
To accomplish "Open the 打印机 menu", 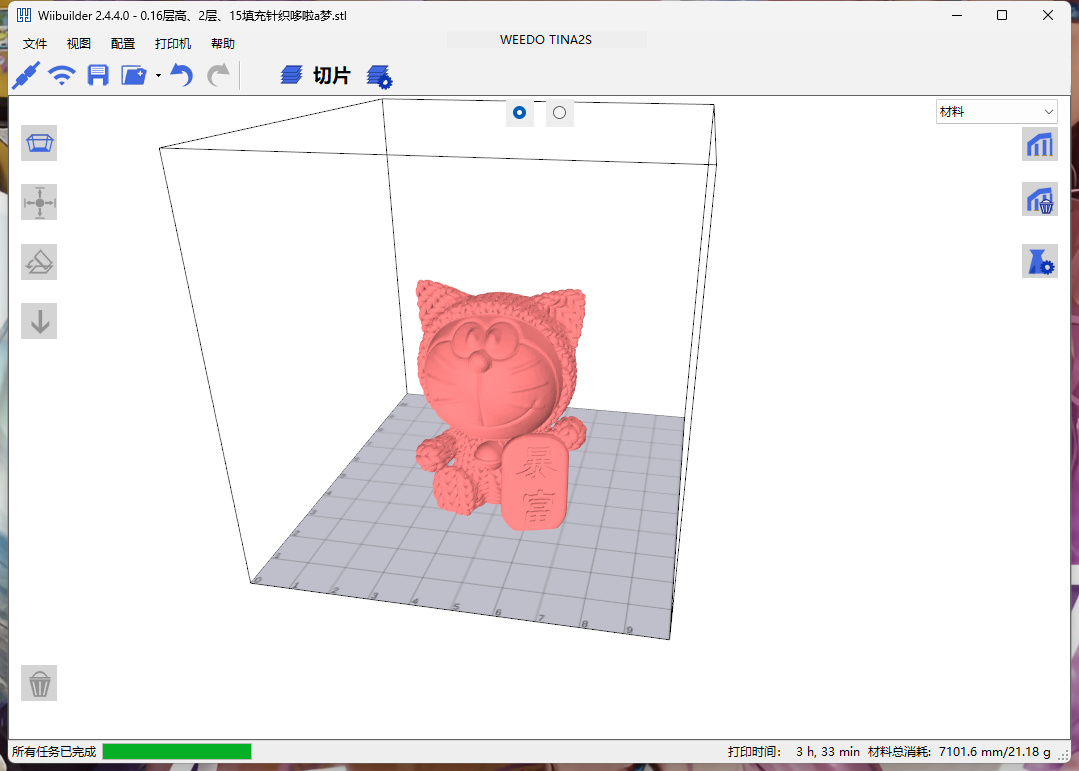I will pos(173,43).
